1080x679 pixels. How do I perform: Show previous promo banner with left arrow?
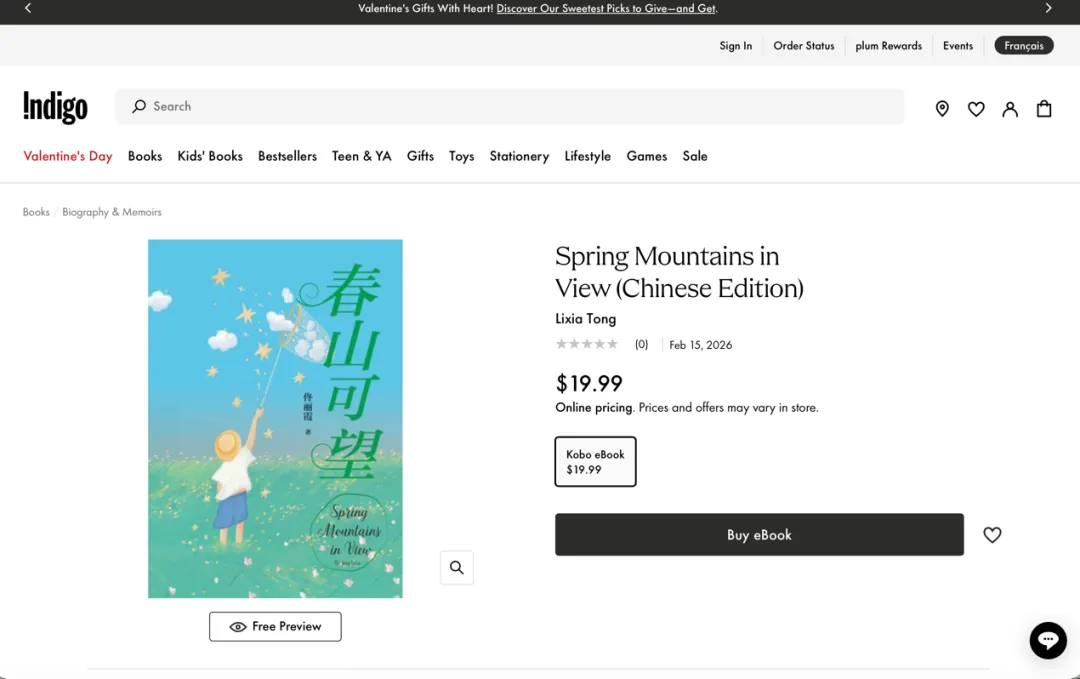(x=28, y=9)
